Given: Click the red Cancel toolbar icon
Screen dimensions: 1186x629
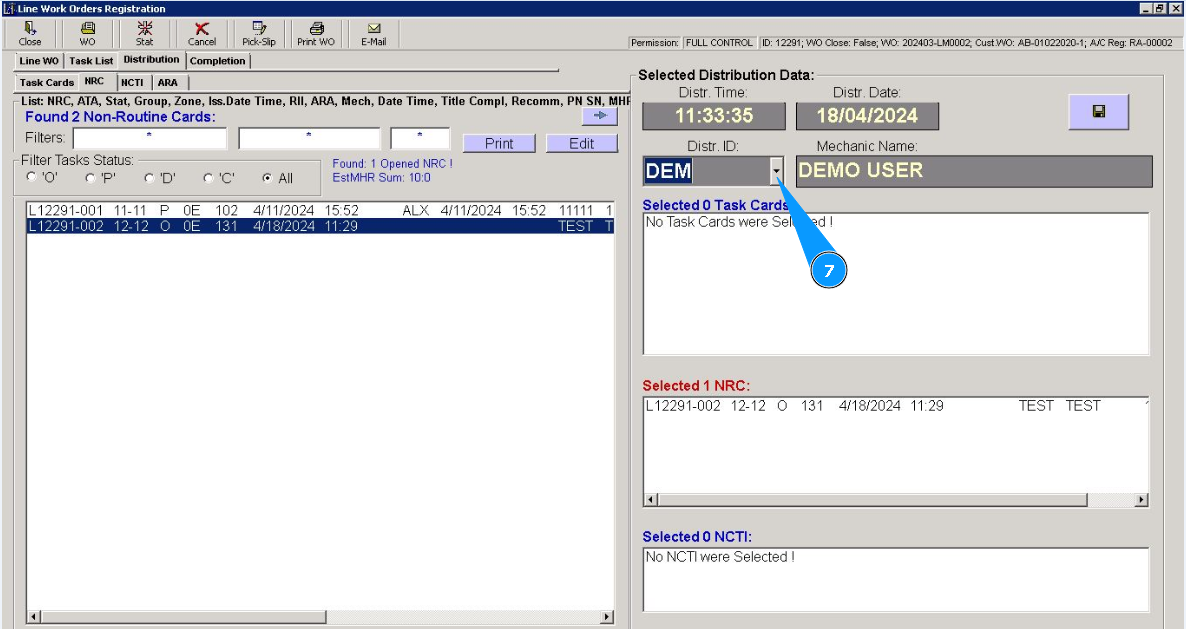Looking at the screenshot, I should [x=202, y=34].
